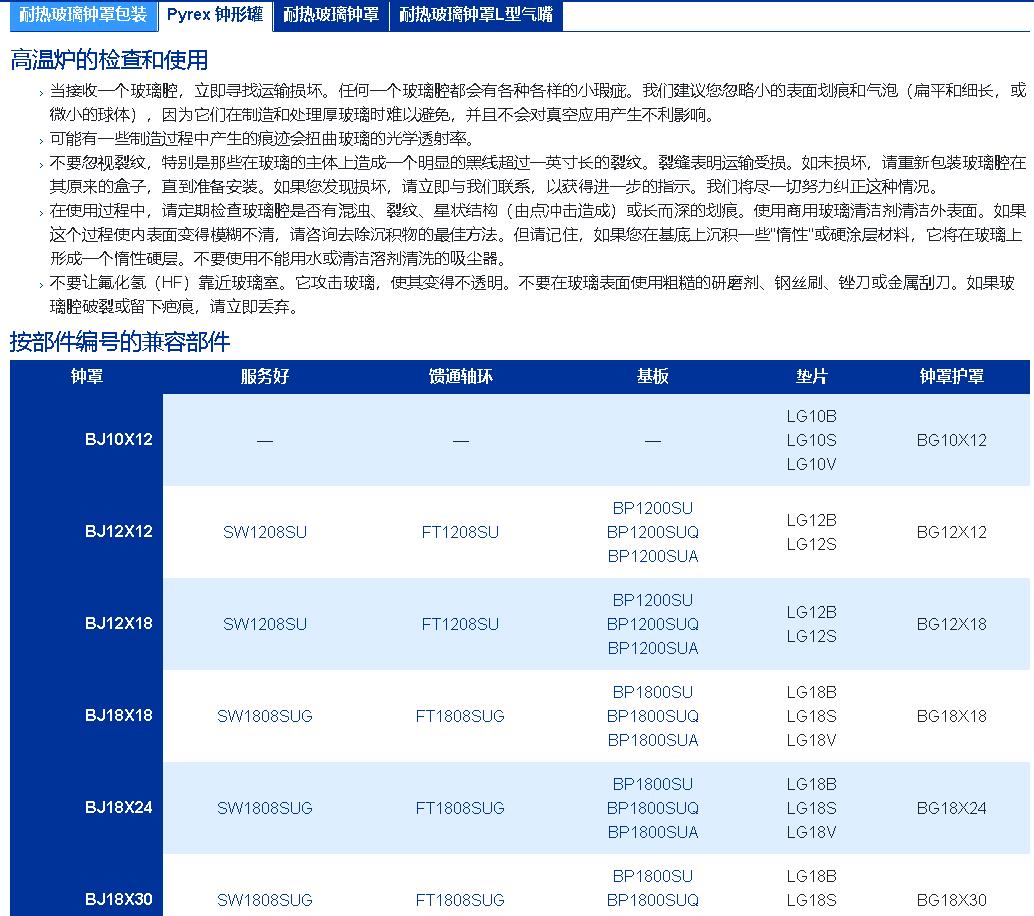Follow BP1800SUA link in BJ18X18 row
Screen dimensions: 1034x916
coord(653,741)
